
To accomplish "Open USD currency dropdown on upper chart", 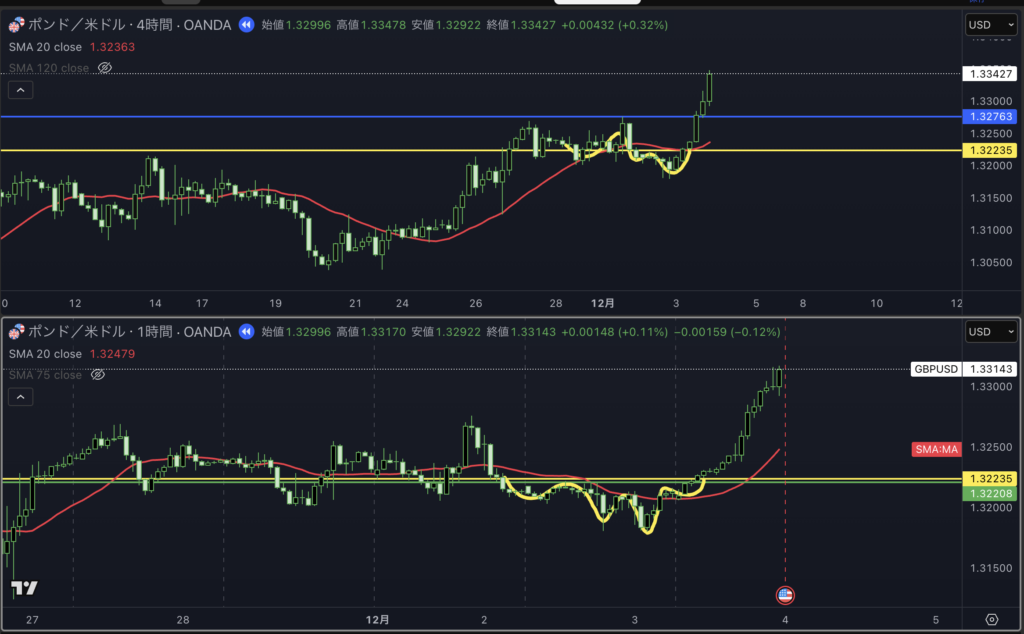I will coord(990,25).
